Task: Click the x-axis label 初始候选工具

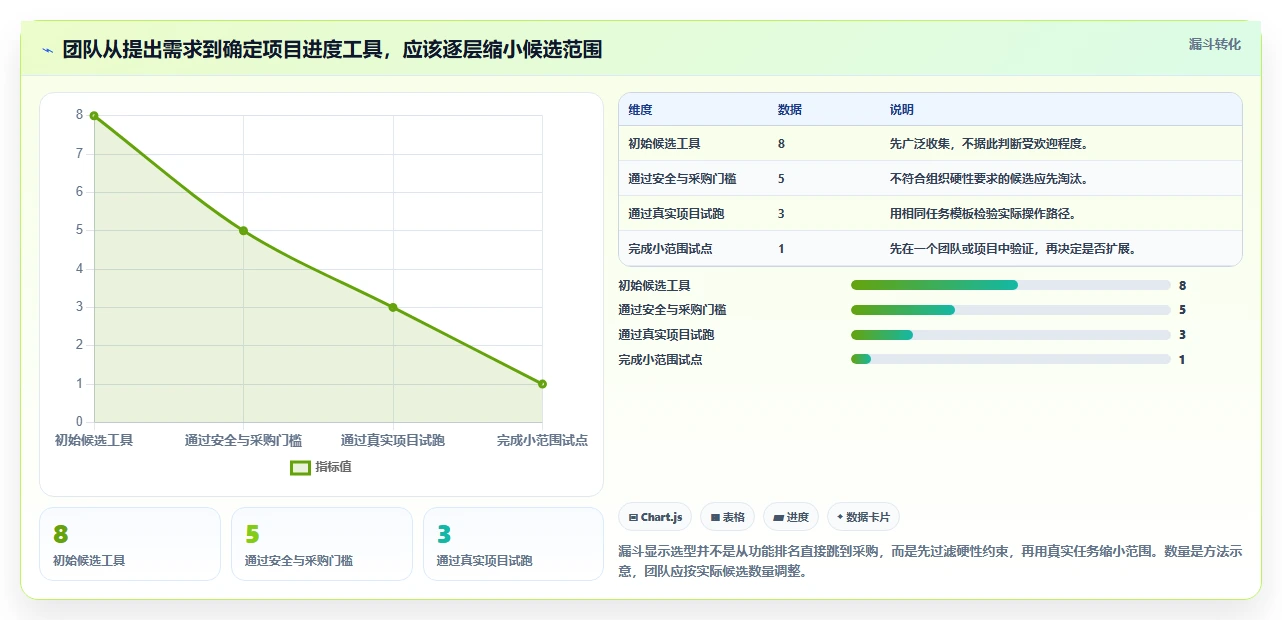Action: tap(94, 440)
